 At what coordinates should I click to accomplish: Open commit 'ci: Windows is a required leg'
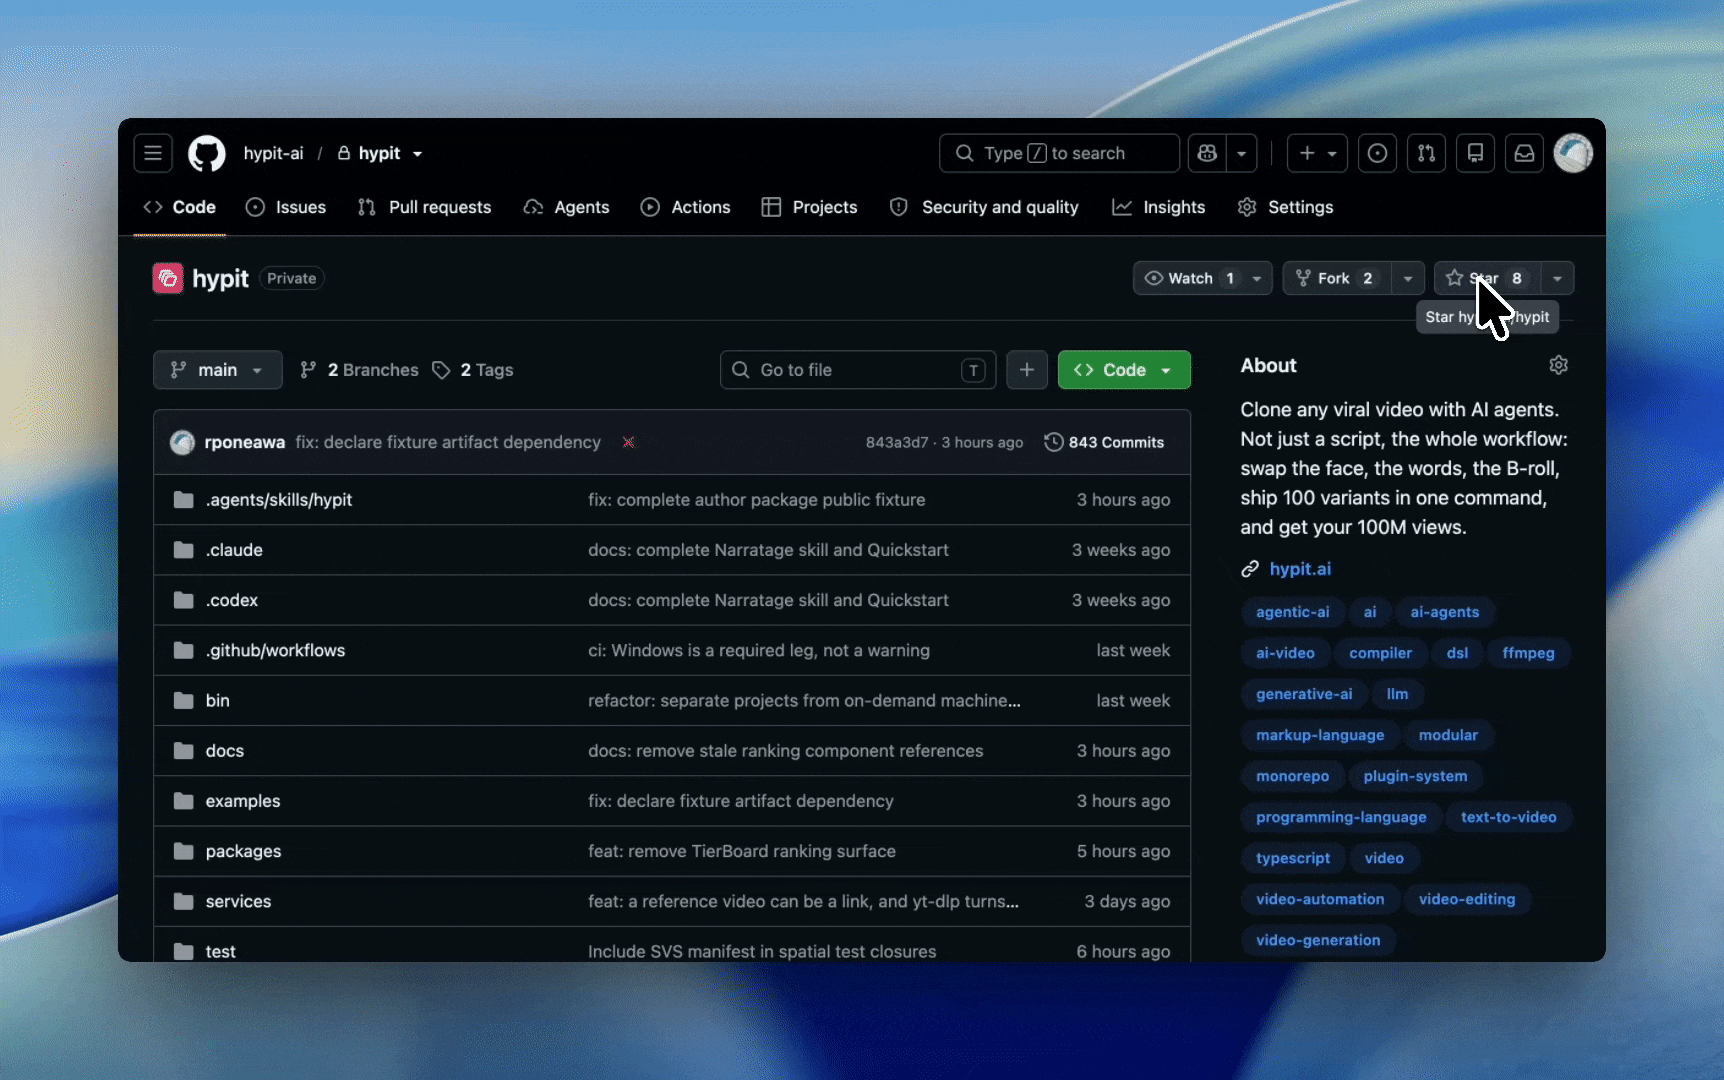coord(759,650)
